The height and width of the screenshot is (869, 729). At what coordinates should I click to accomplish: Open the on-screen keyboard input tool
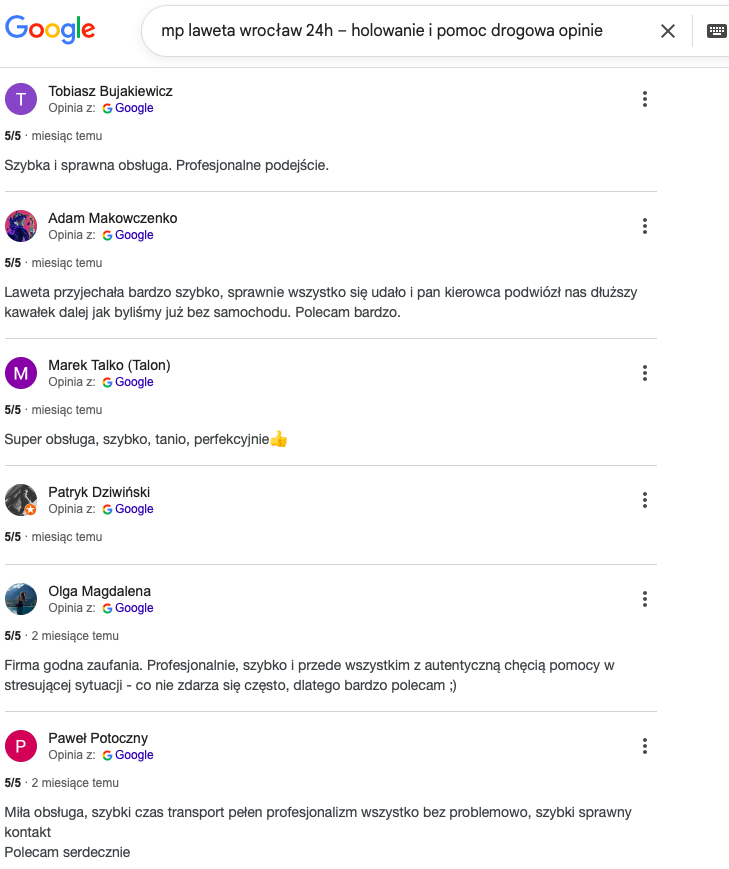click(716, 31)
